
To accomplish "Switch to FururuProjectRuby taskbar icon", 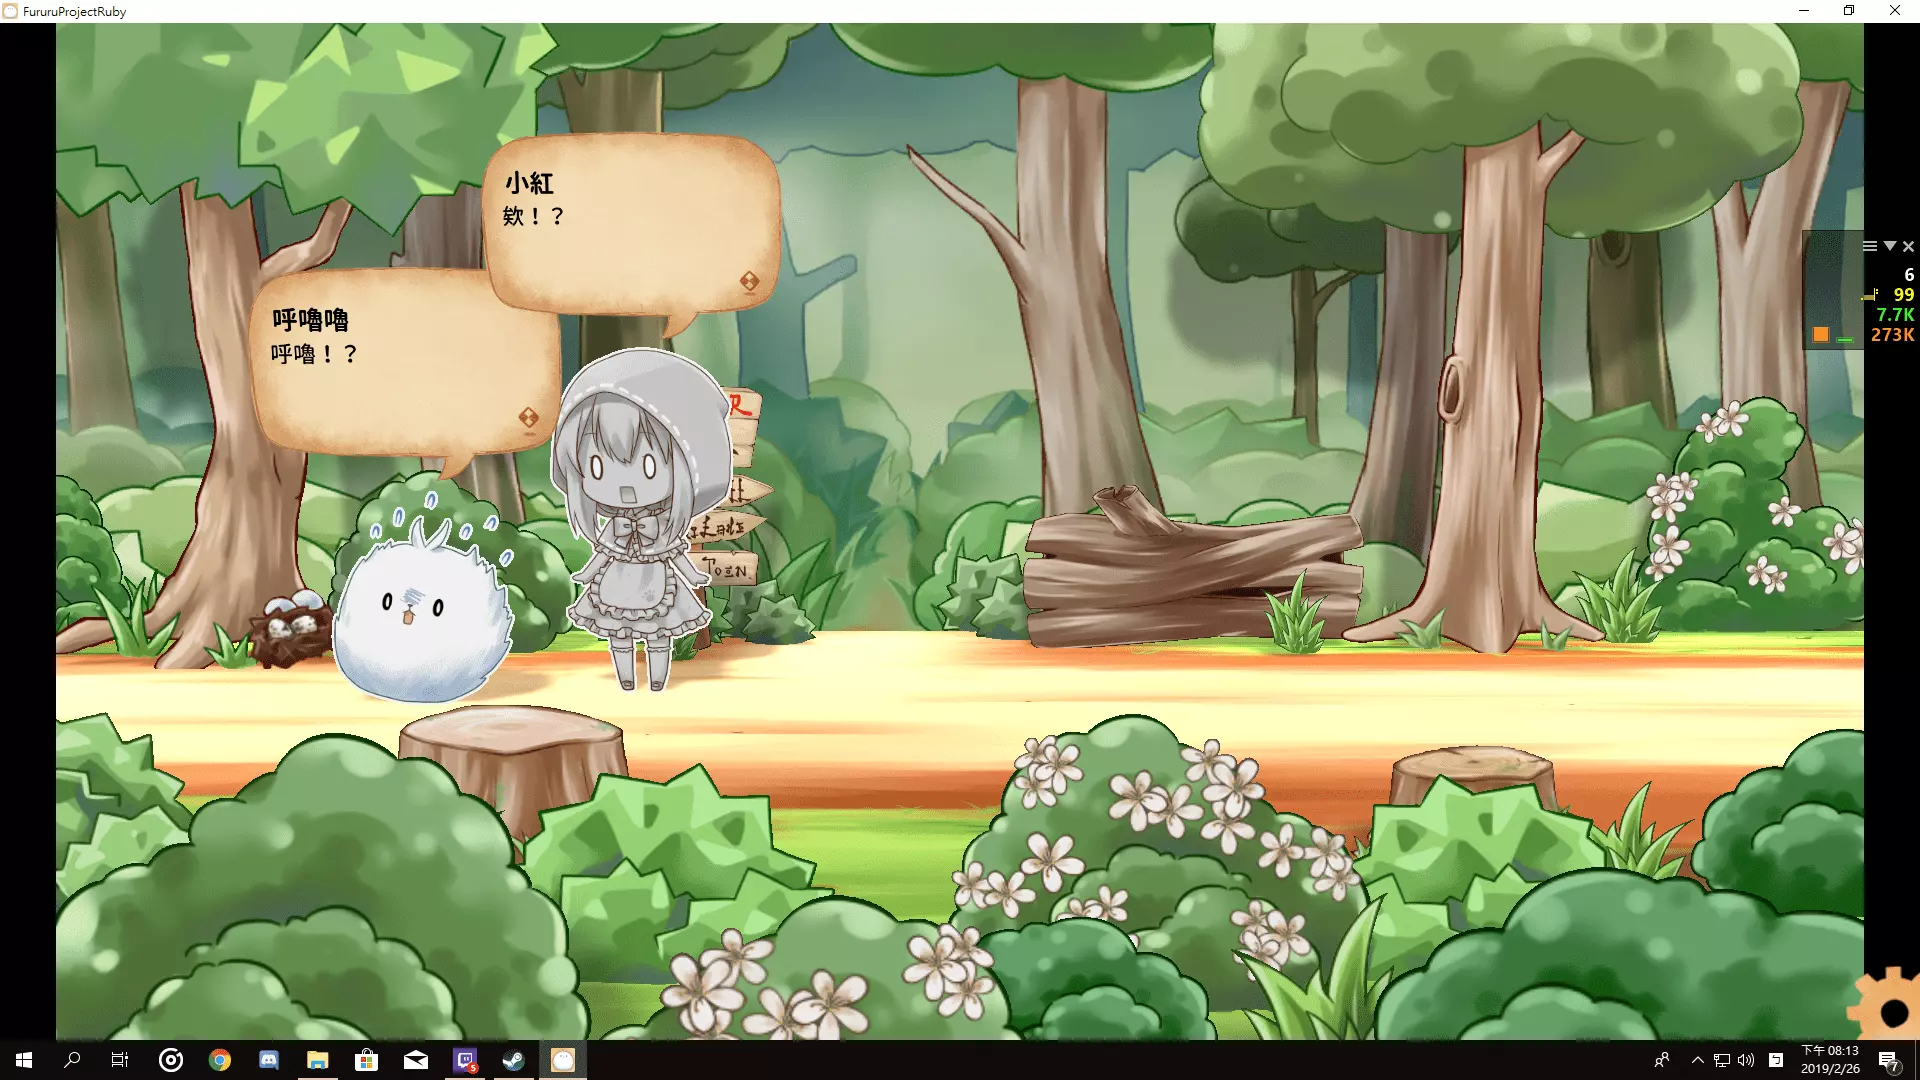I will pyautogui.click(x=563, y=1060).
